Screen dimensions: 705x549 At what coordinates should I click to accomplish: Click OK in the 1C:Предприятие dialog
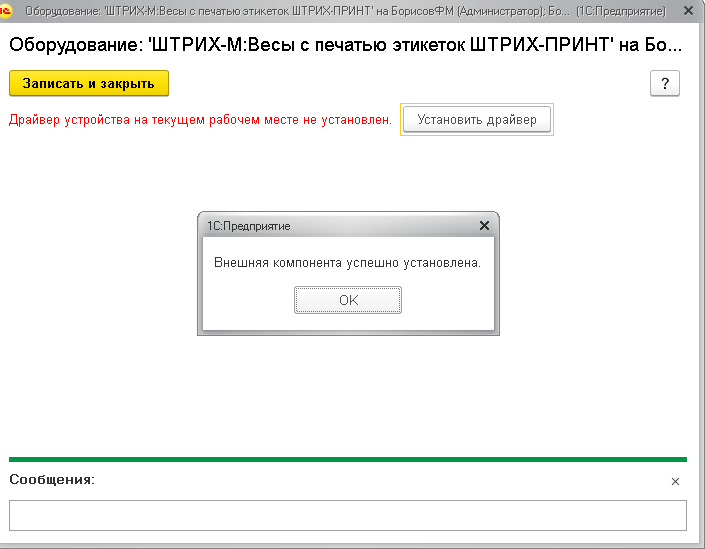click(348, 300)
